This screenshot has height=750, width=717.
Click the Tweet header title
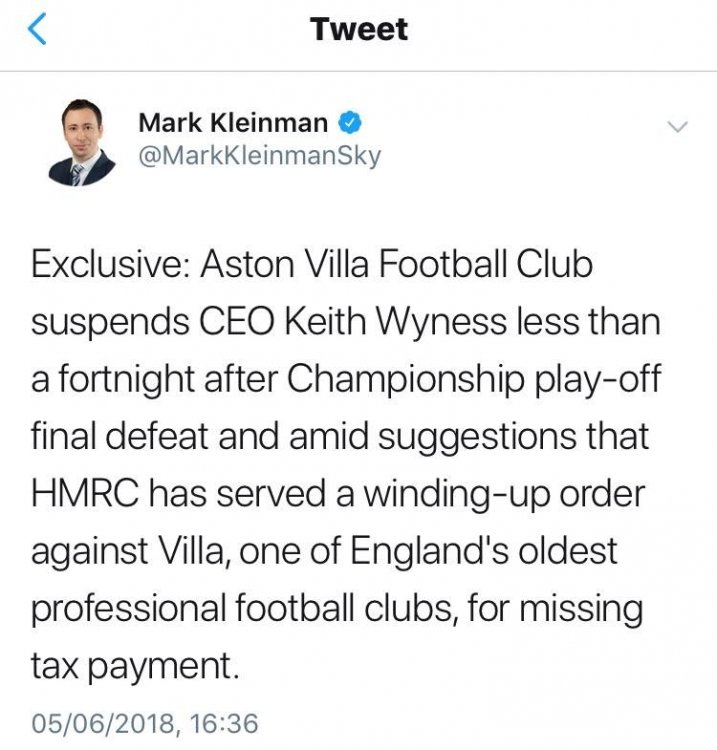[x=359, y=30]
